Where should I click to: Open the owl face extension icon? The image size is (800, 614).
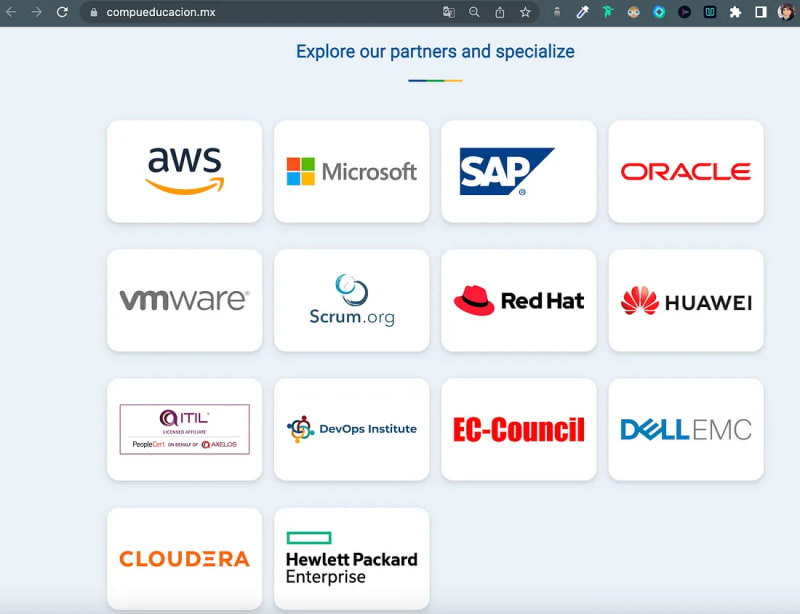tap(634, 12)
